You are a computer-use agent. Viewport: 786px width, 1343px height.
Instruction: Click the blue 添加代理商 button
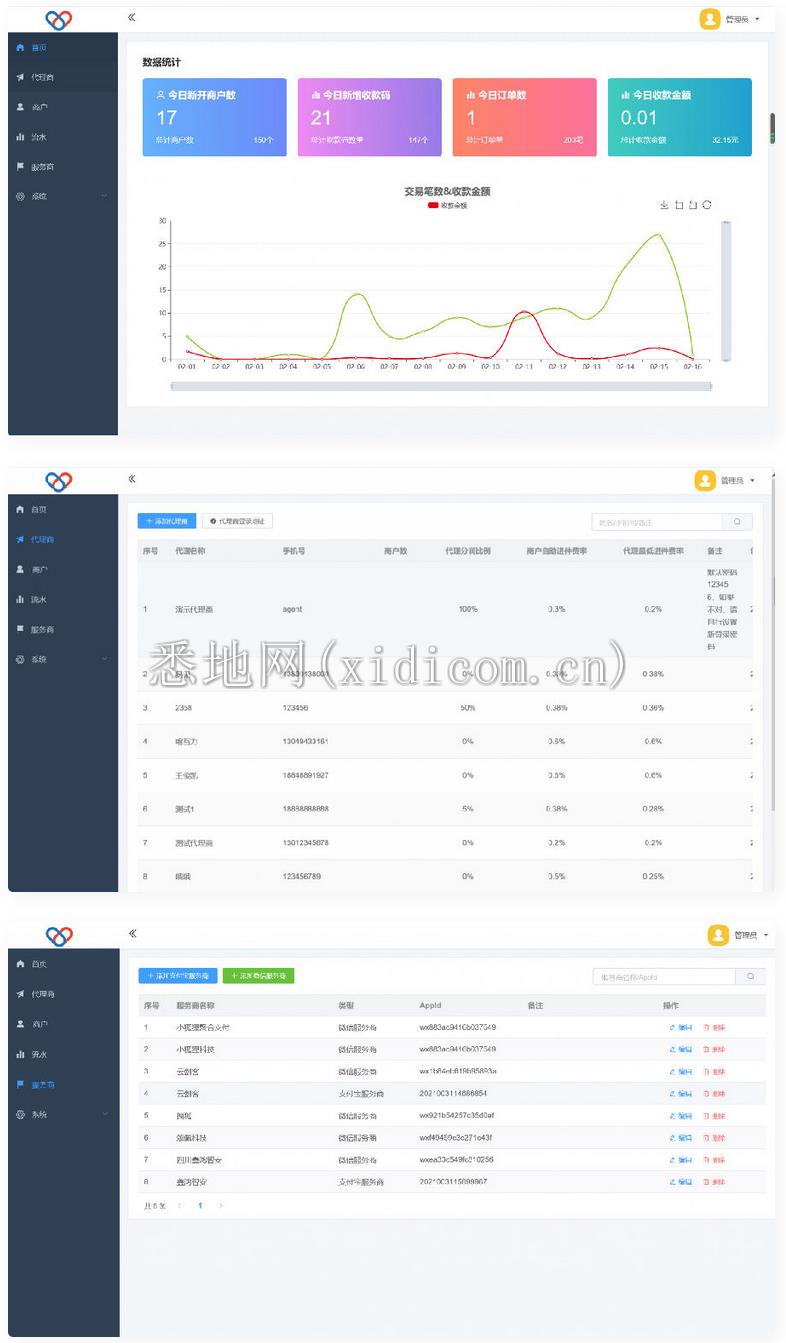[x=167, y=521]
